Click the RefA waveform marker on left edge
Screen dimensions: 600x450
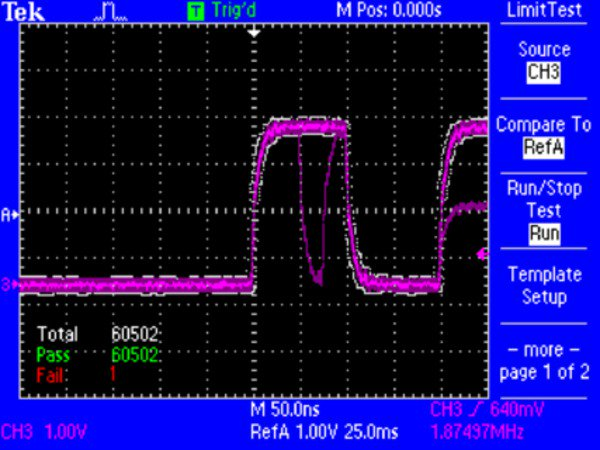(8, 214)
